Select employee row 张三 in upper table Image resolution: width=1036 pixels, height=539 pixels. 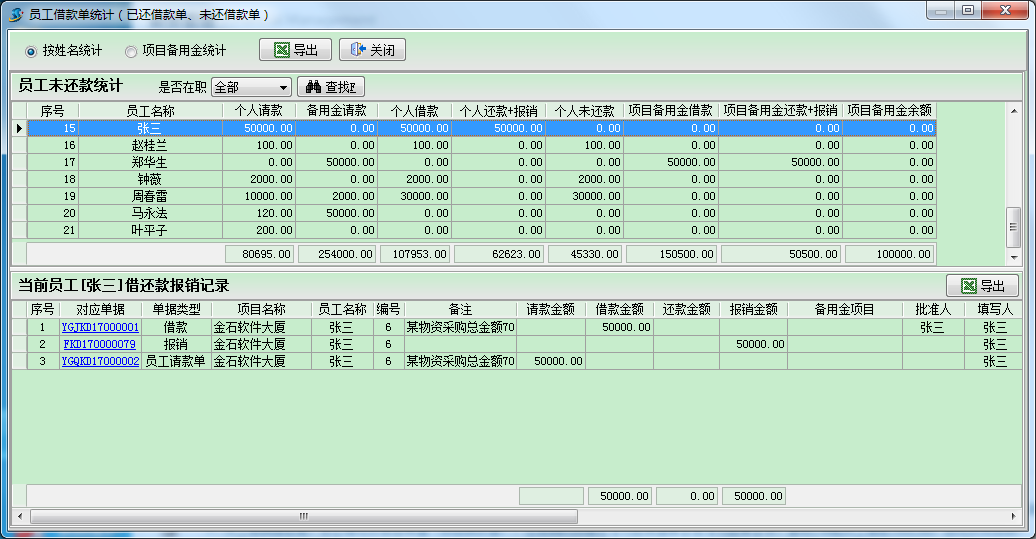click(x=481, y=128)
